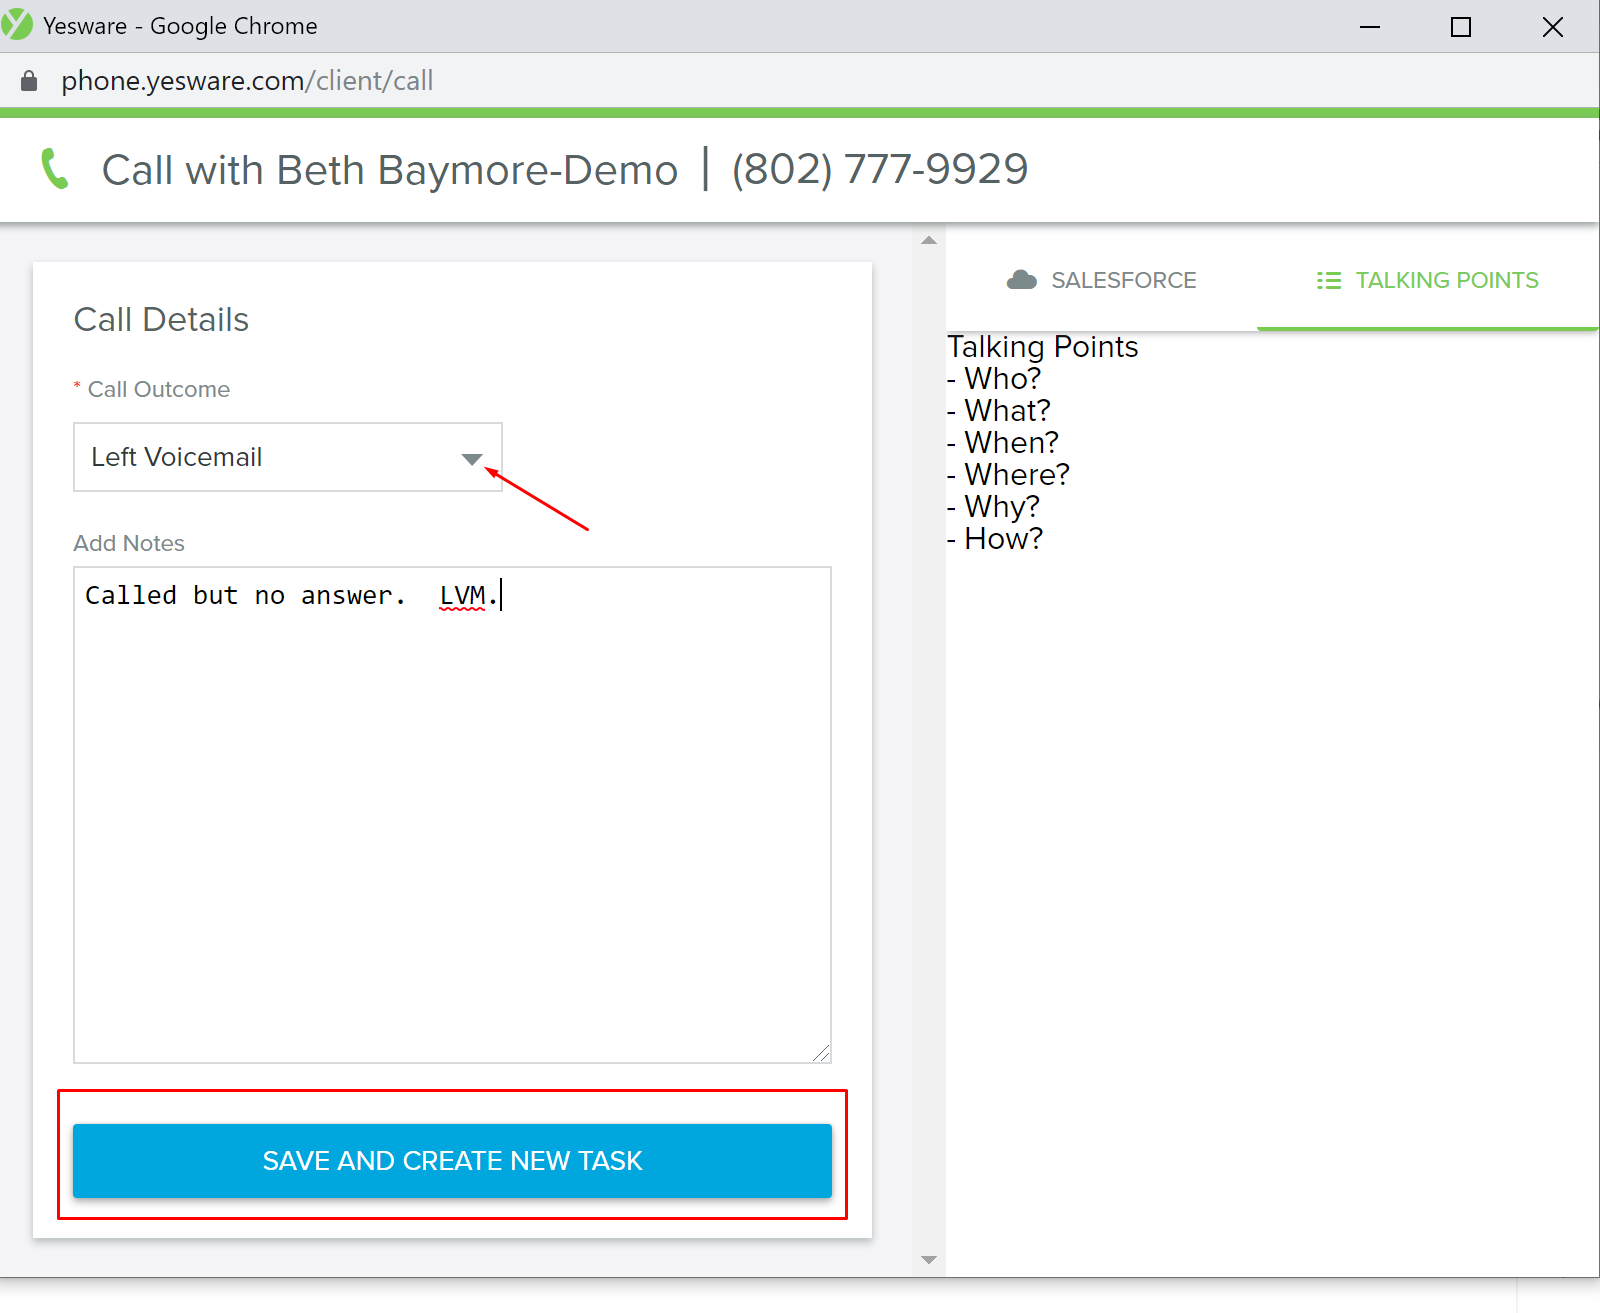Click the '- What?' talking point
The height and width of the screenshot is (1313, 1600).
pyautogui.click(x=999, y=411)
